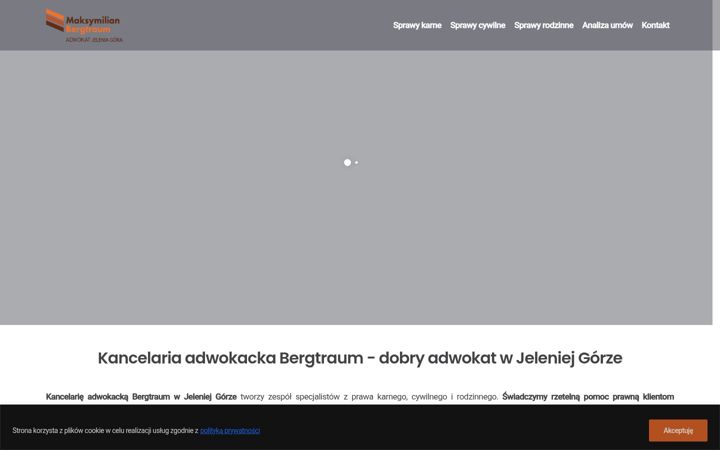Click the Akceptuję cookie button

pos(678,430)
